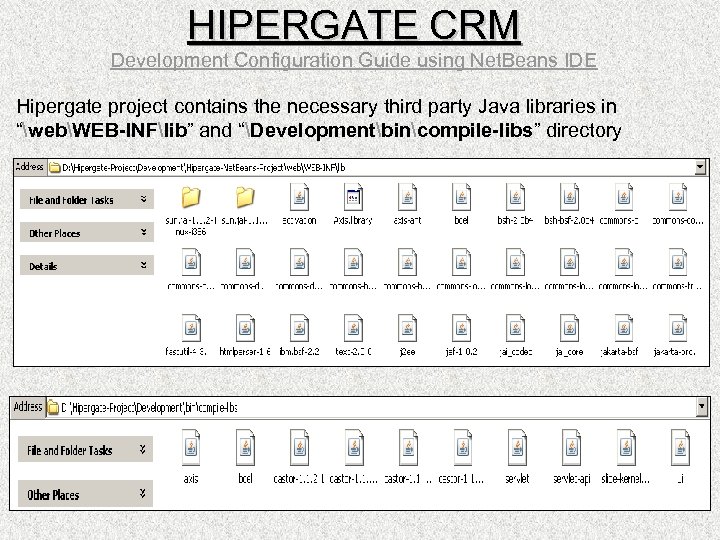720x540 pixels.
Task: Select the fastutil-4.3 jar file
Action: click(191, 328)
